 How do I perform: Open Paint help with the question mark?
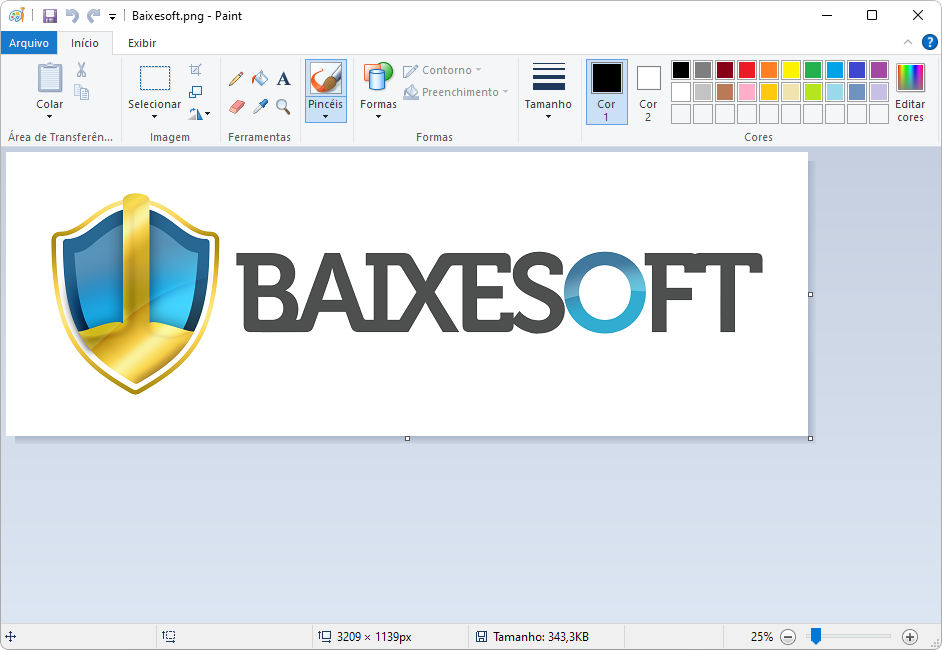pos(929,42)
